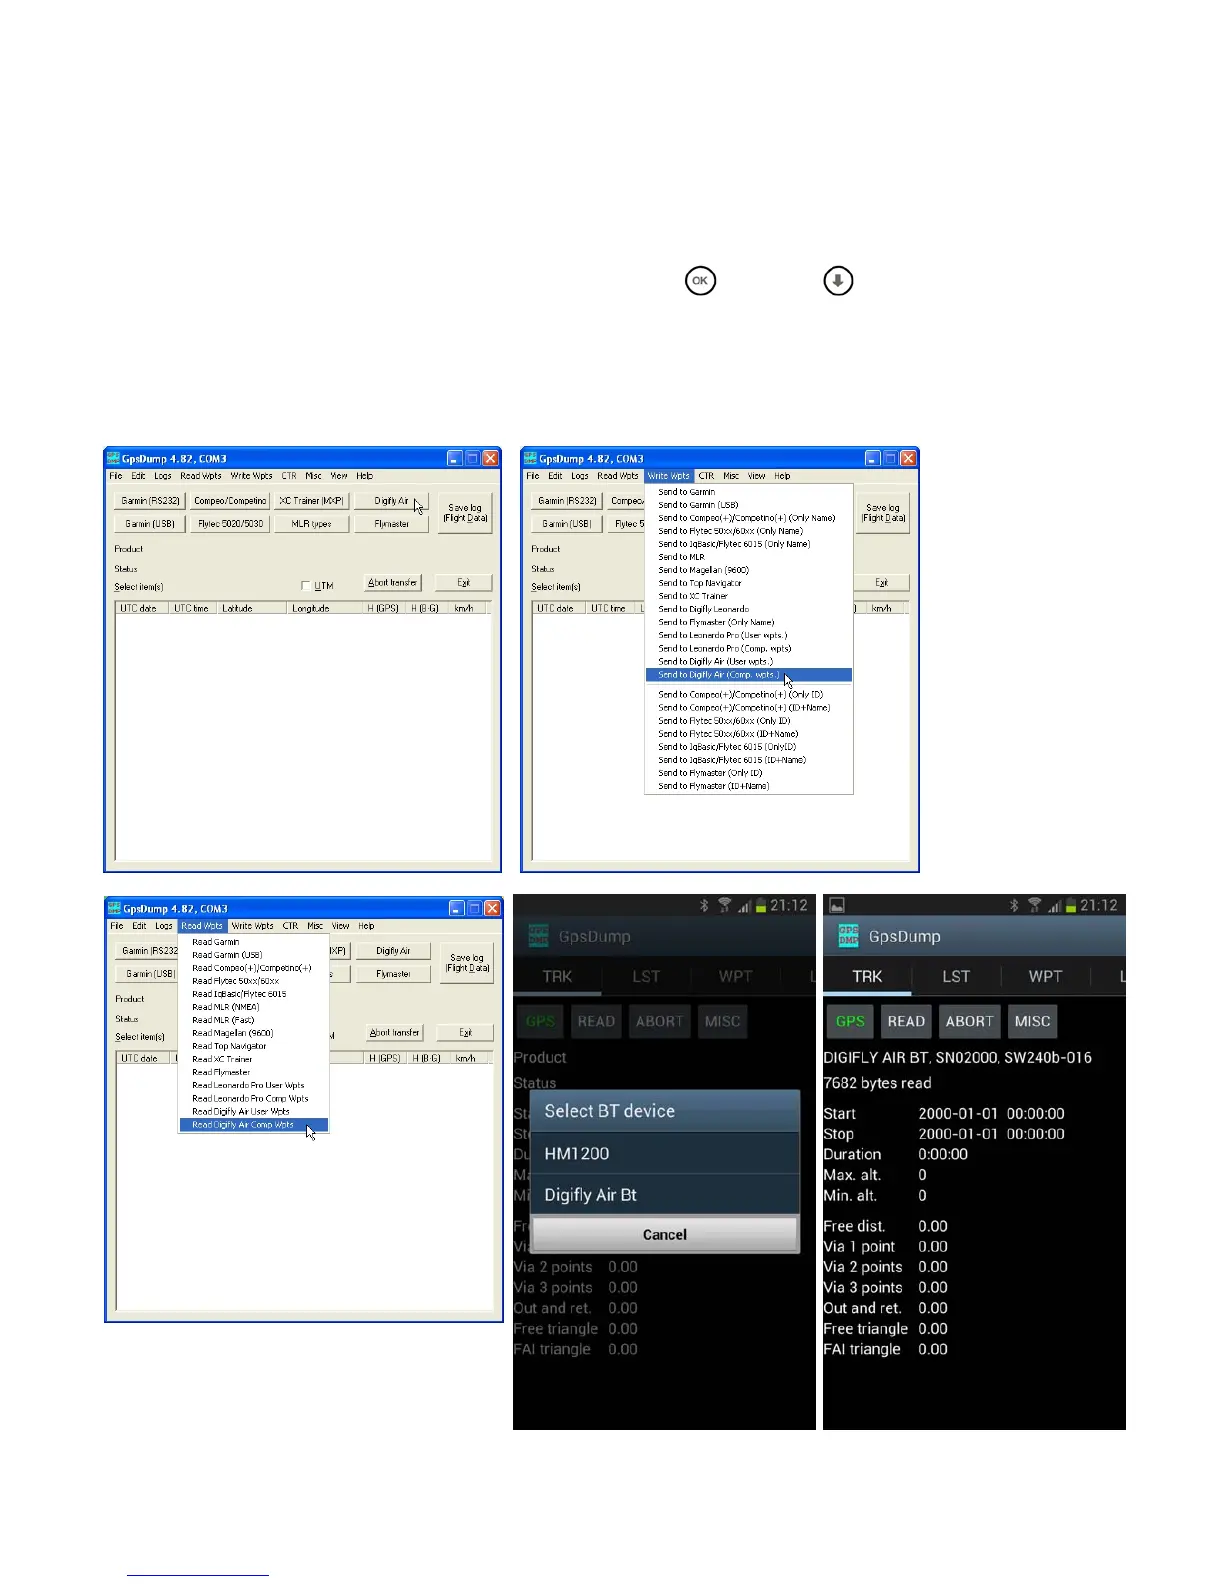Click MLR types button in the window with no menu open
Screen dimensions: 1224x1584
311,524
